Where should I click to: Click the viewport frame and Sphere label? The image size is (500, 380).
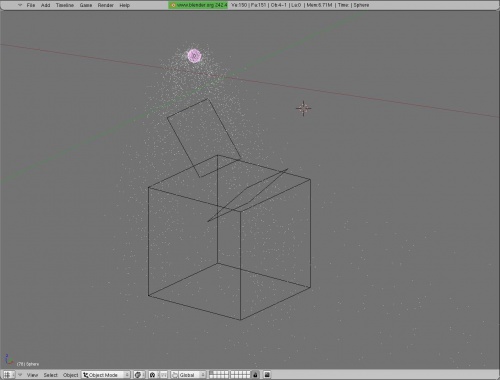(x=28, y=364)
